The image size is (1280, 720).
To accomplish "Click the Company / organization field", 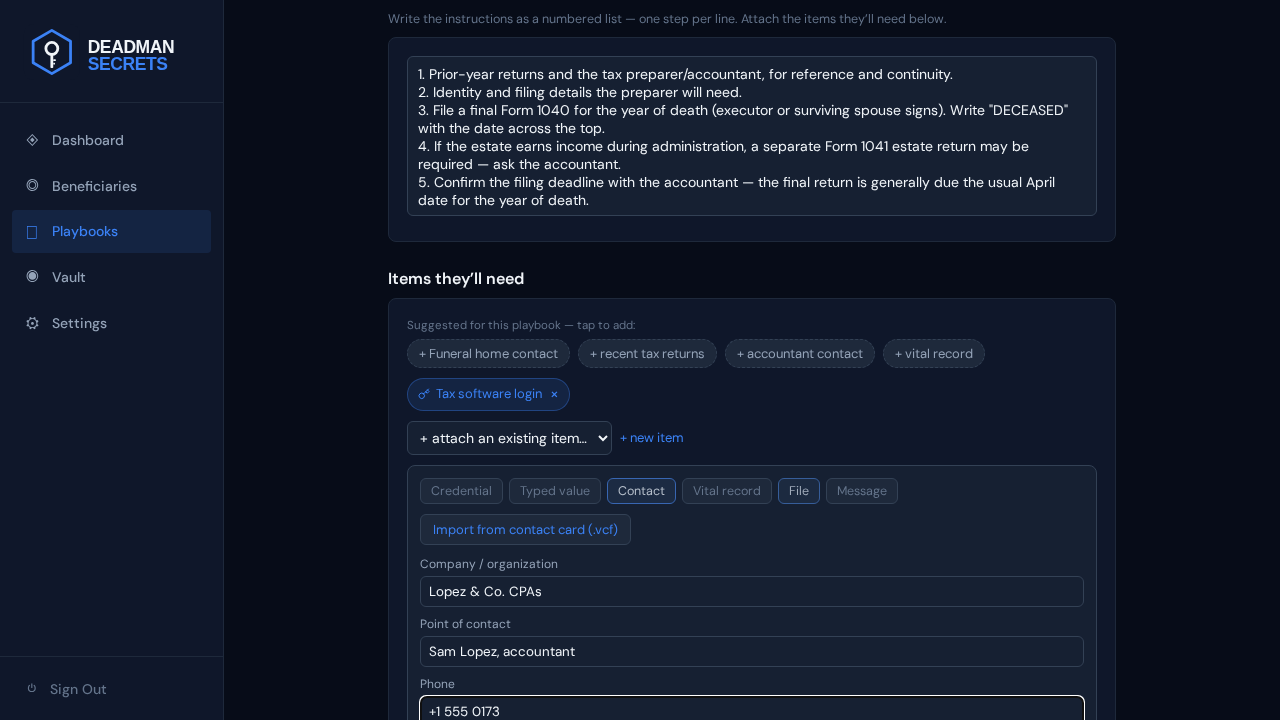I will coord(752,591).
